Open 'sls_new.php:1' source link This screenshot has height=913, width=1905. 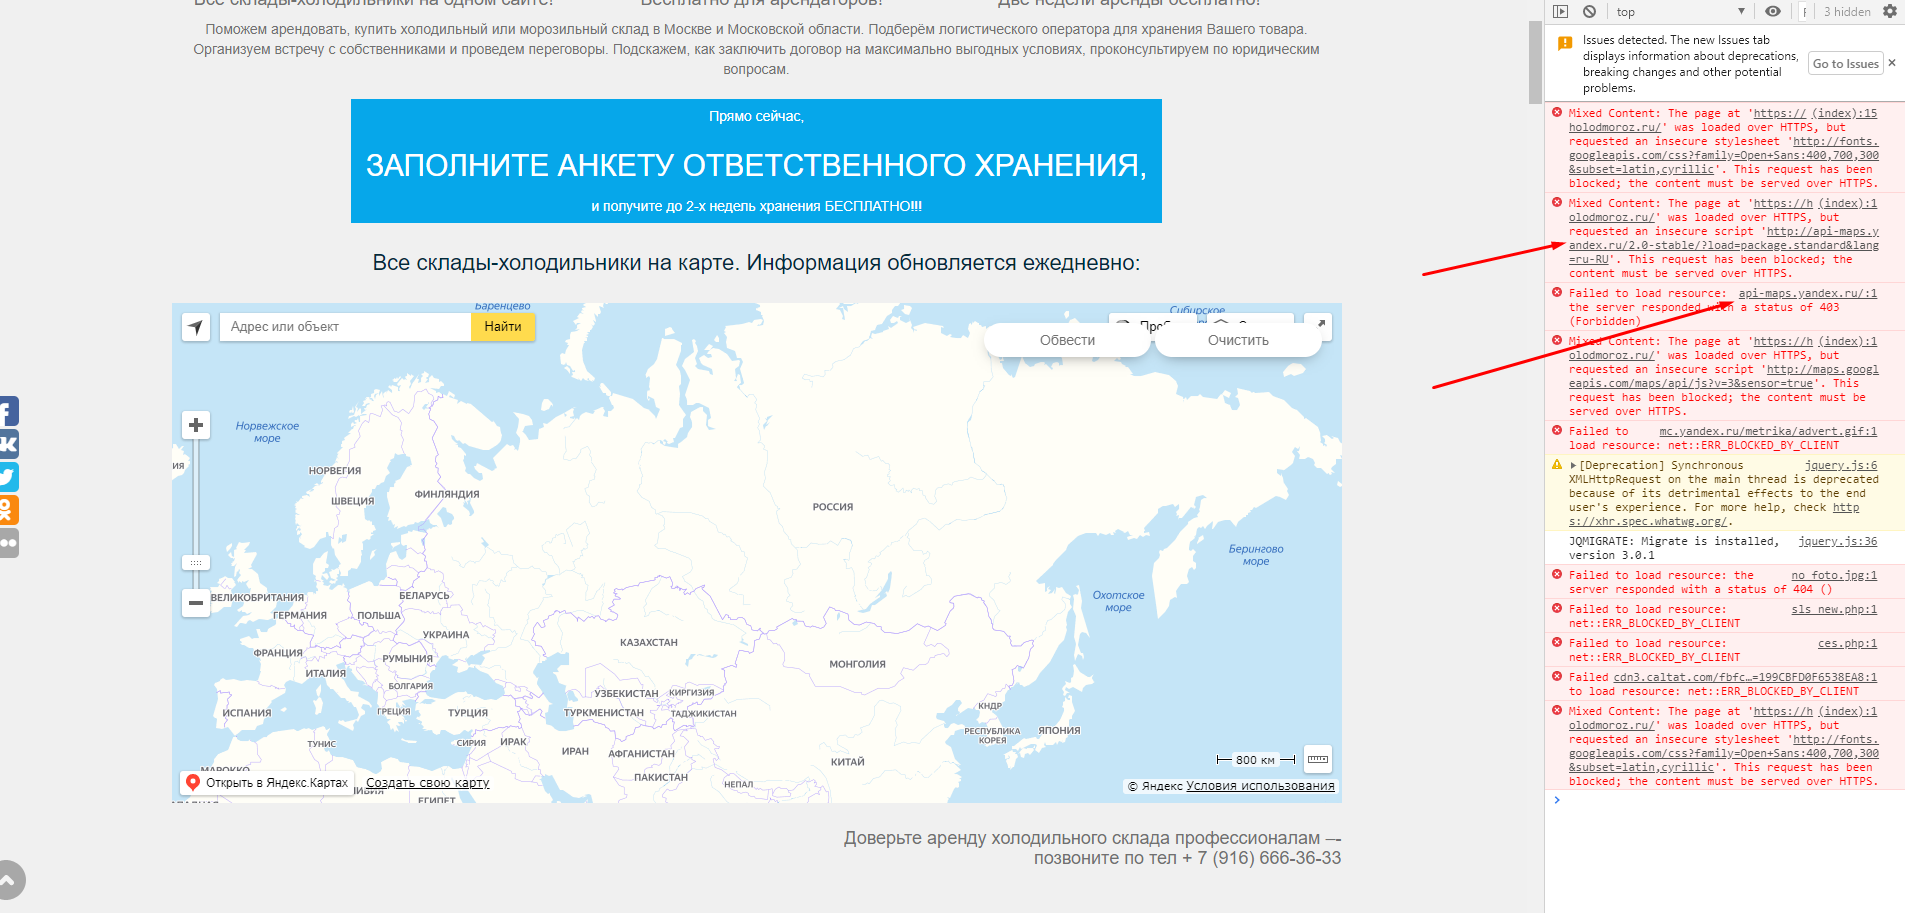coord(1834,609)
